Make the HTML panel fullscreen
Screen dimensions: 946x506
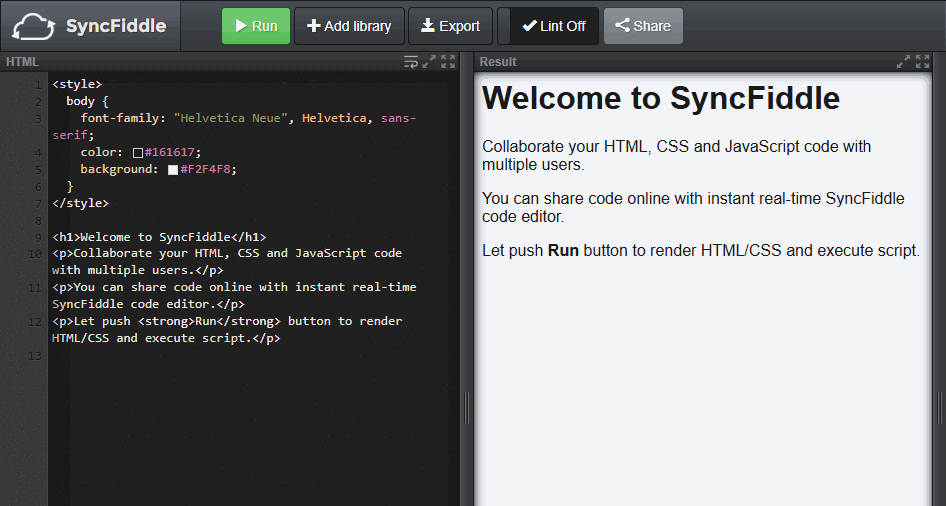point(448,62)
